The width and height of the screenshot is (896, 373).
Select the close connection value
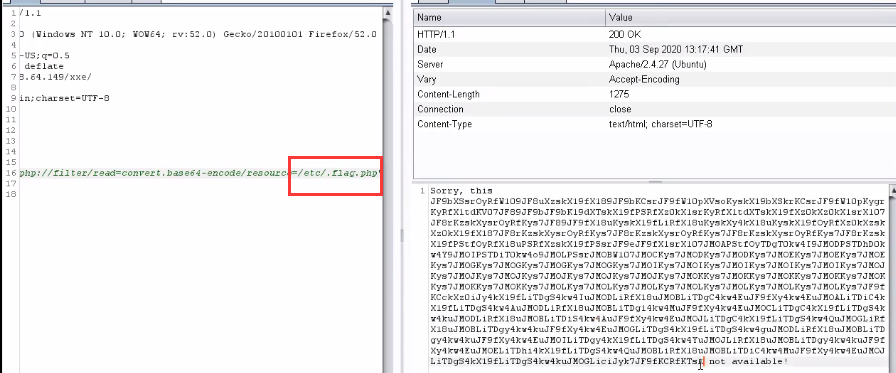pyautogui.click(x=750, y=109)
